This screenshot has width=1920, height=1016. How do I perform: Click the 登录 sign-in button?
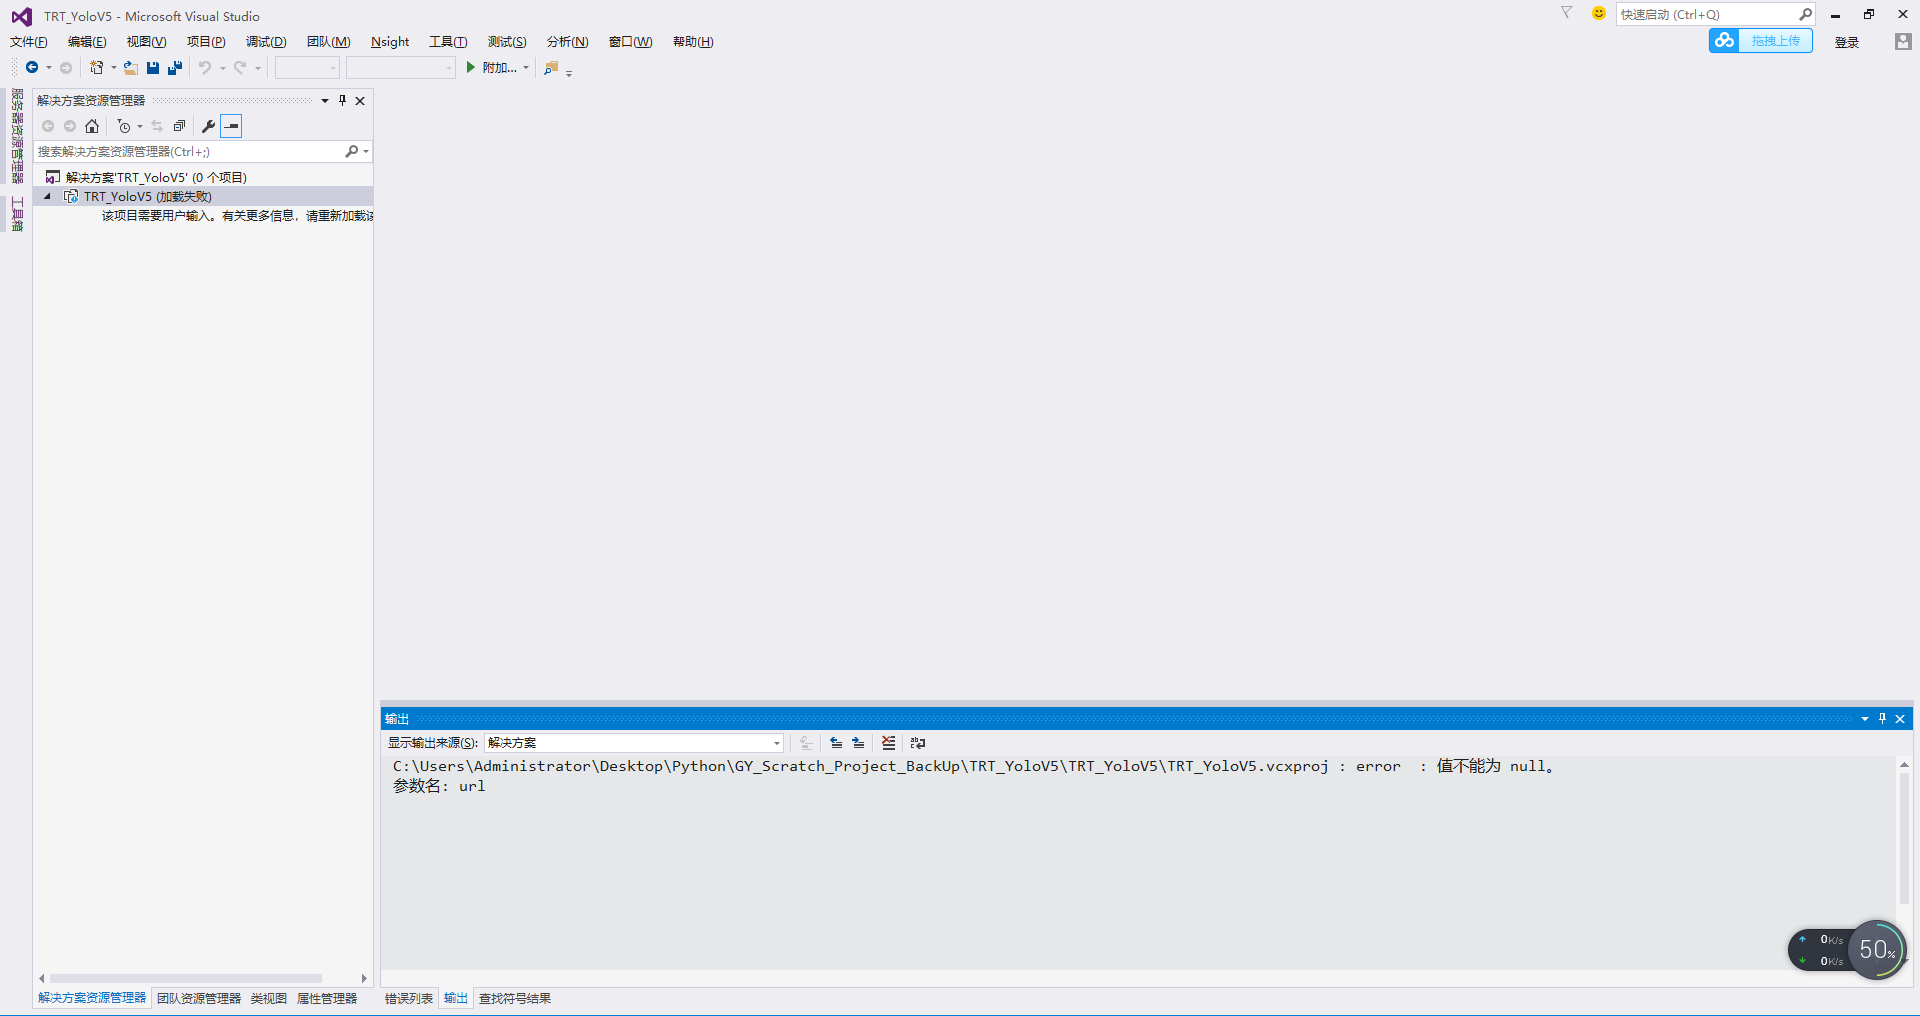(x=1847, y=41)
